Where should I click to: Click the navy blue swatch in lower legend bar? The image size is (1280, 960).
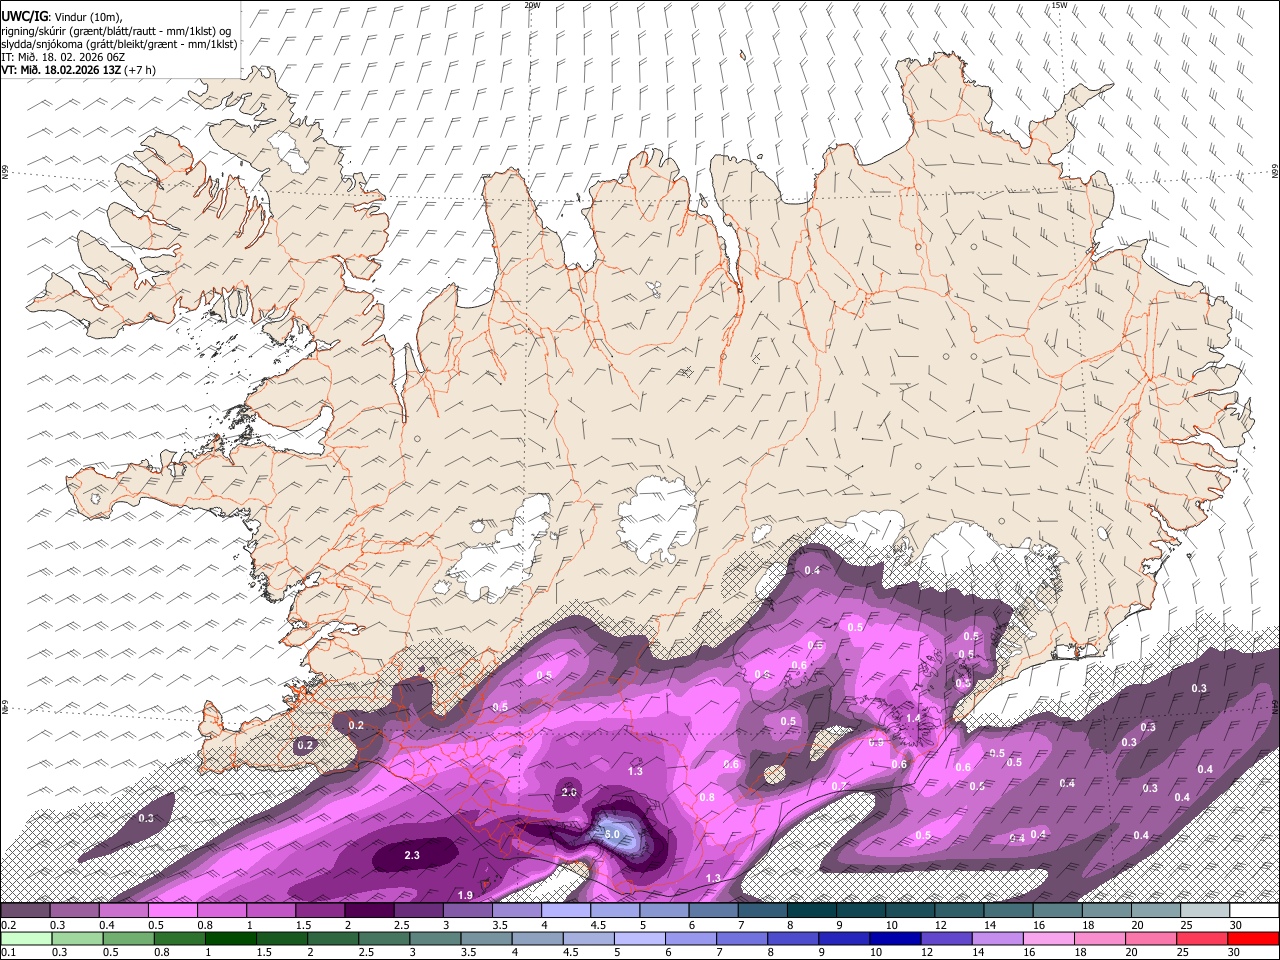coord(895,938)
